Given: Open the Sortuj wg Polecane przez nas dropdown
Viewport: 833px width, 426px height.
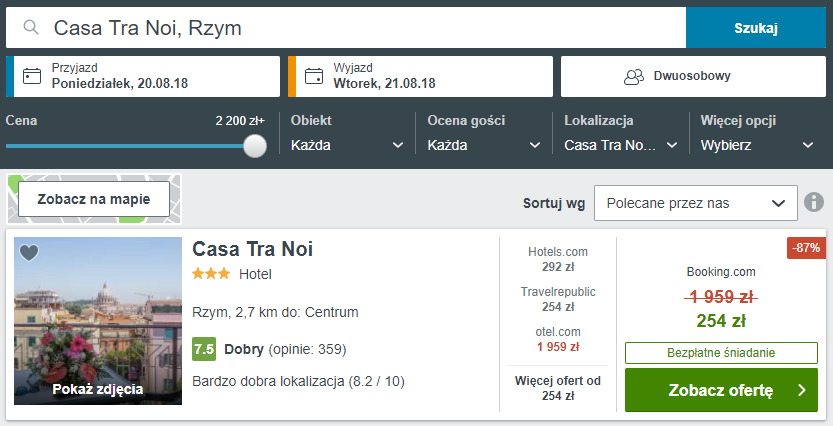Looking at the screenshot, I should (695, 203).
